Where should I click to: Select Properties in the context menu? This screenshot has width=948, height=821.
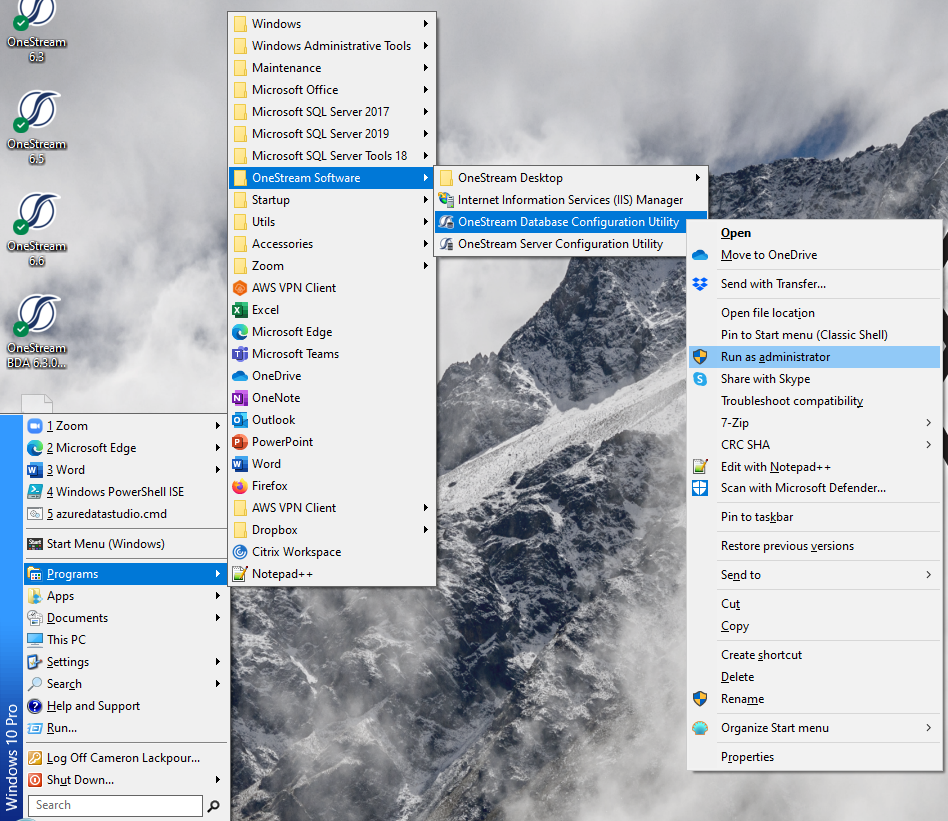coord(814,757)
